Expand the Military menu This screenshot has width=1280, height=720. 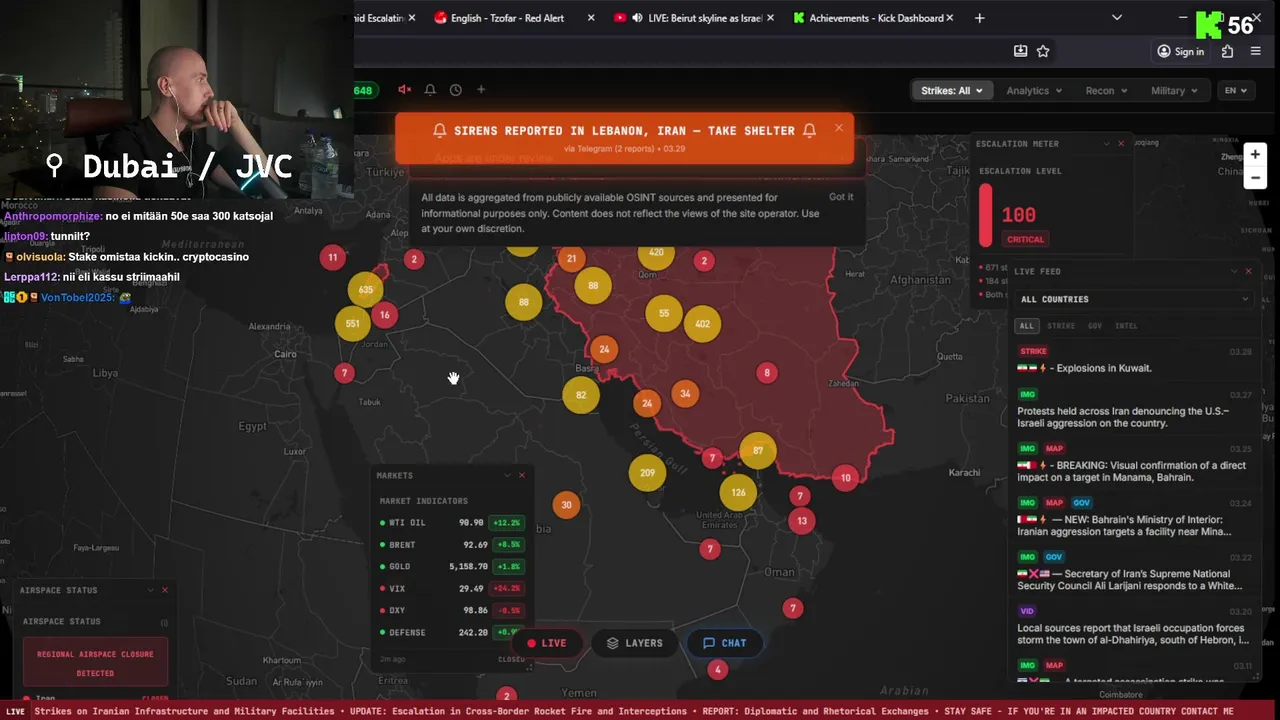pyautogui.click(x=1174, y=90)
